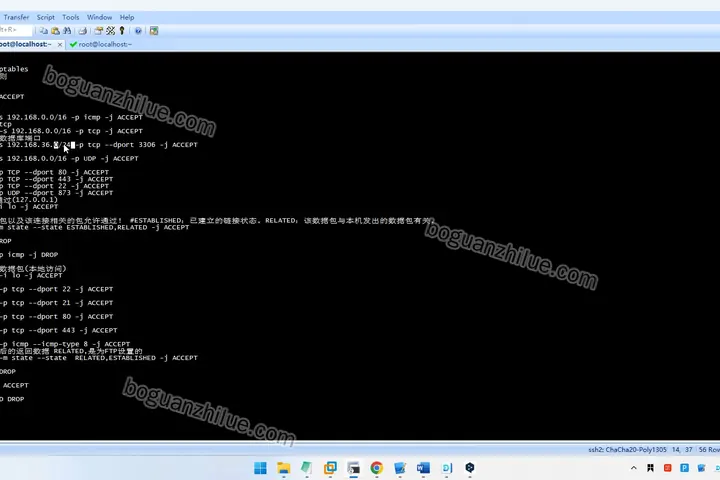
Task: Click 'icmp --icmp-type 8 -j ACCEPT' line
Action: [65, 344]
